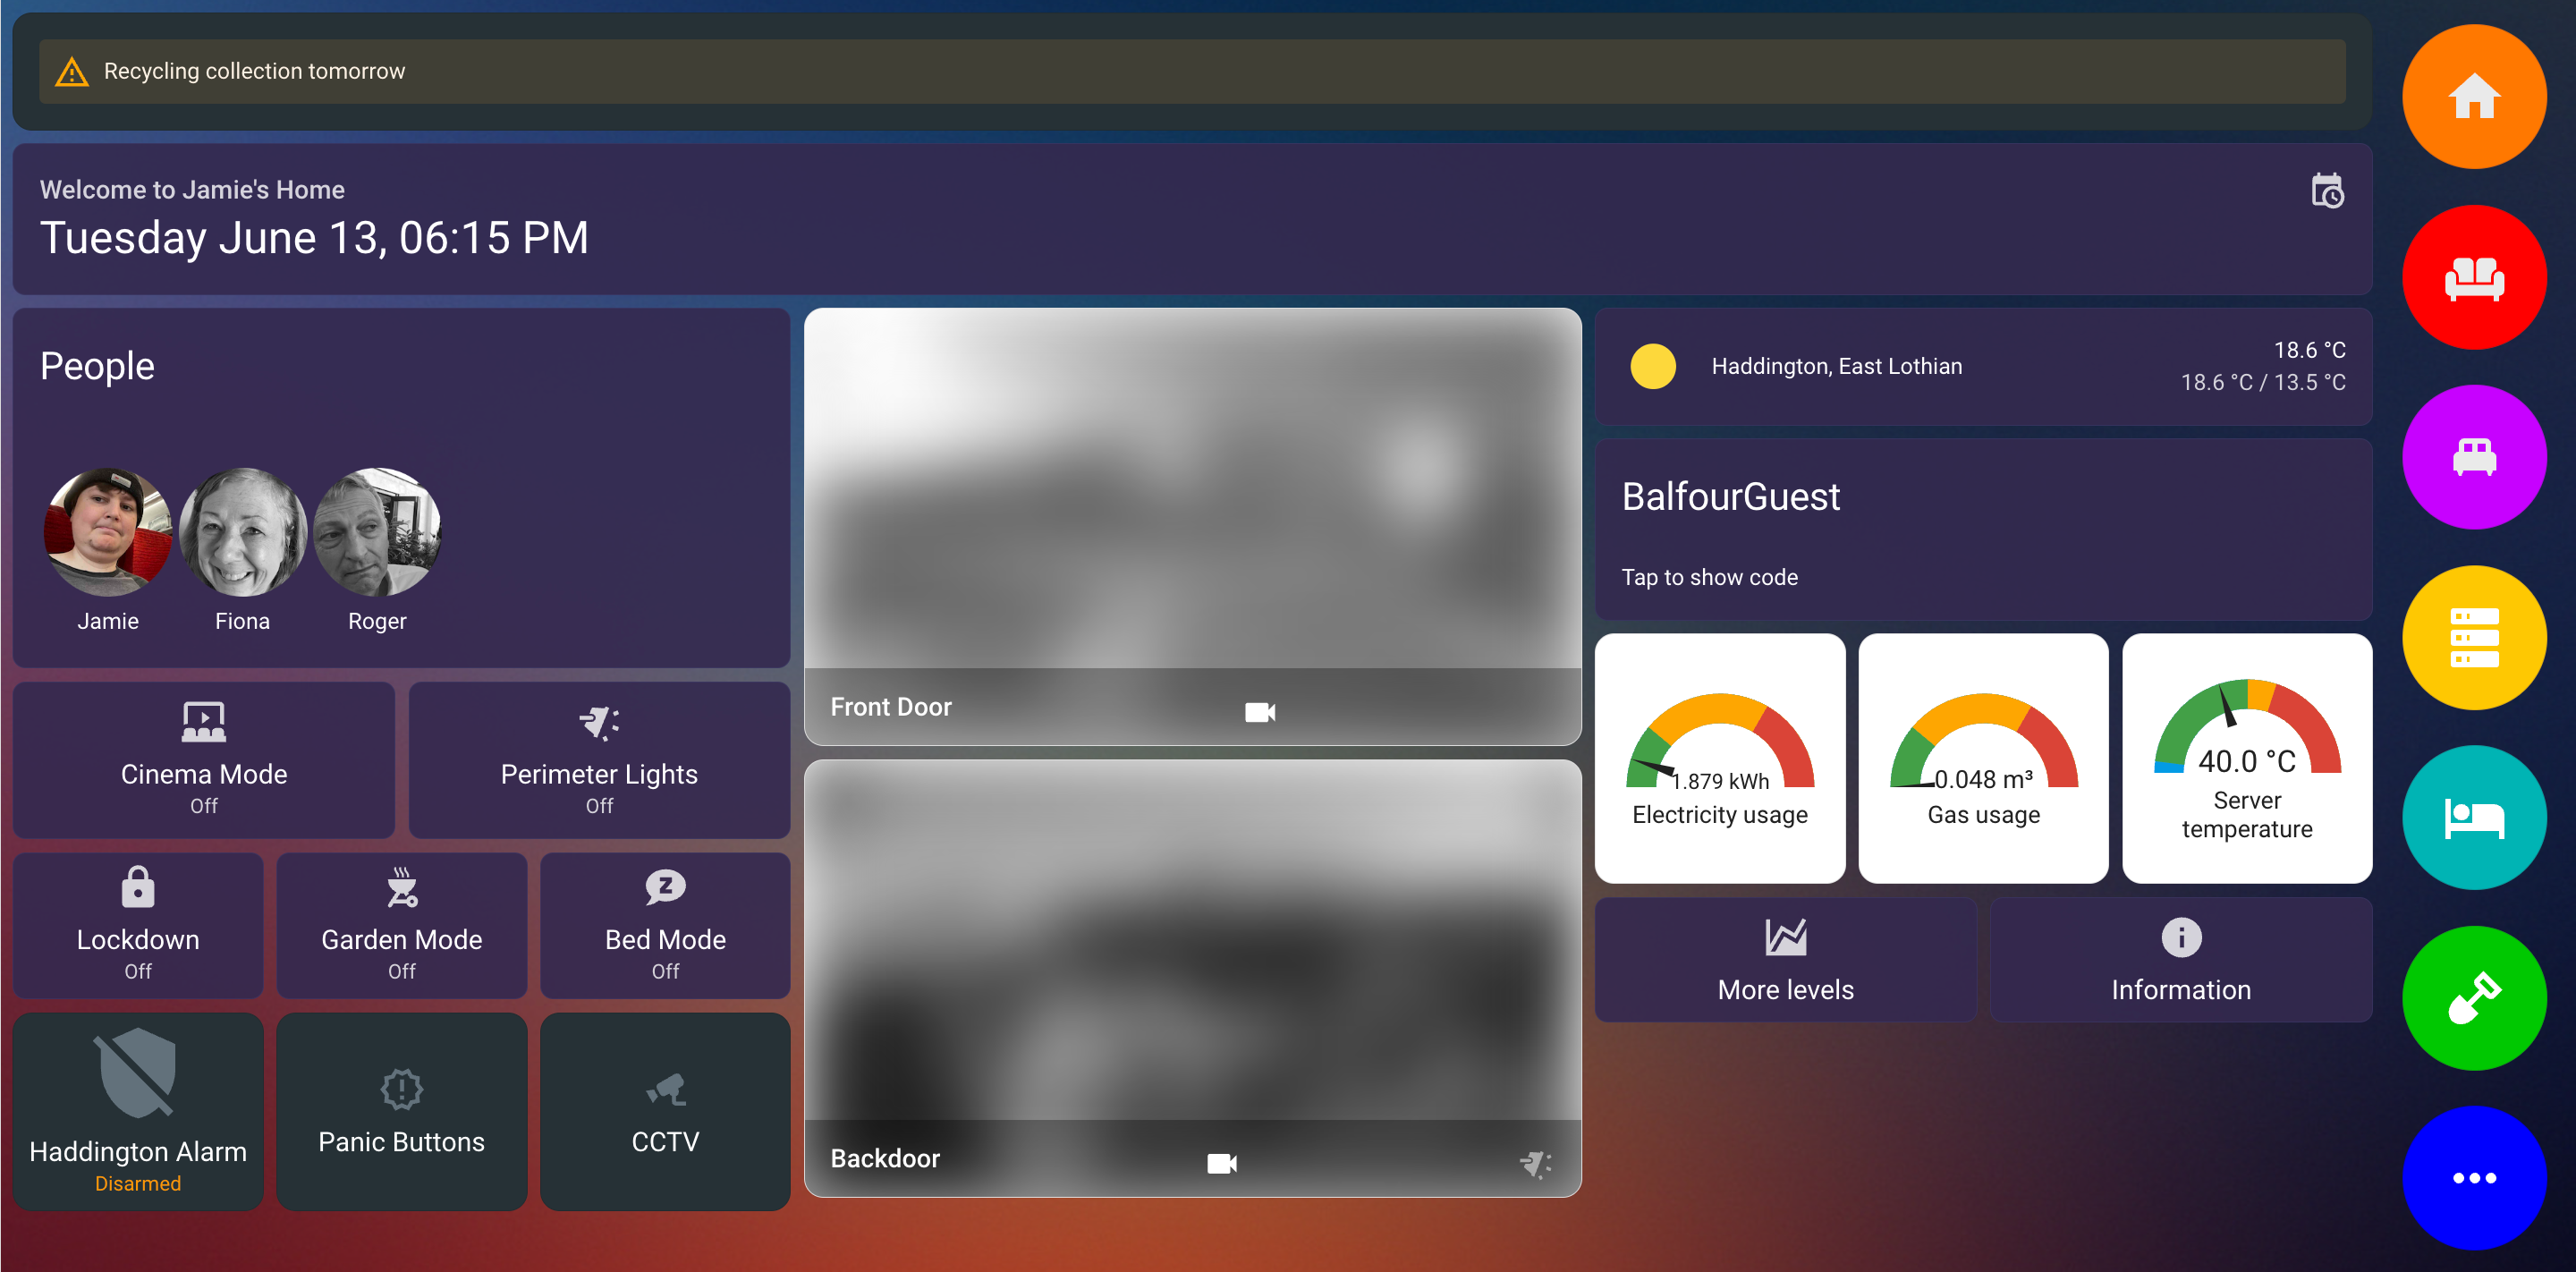Toggle Cinema Mode on
The width and height of the screenshot is (2576, 1272).
coord(204,760)
